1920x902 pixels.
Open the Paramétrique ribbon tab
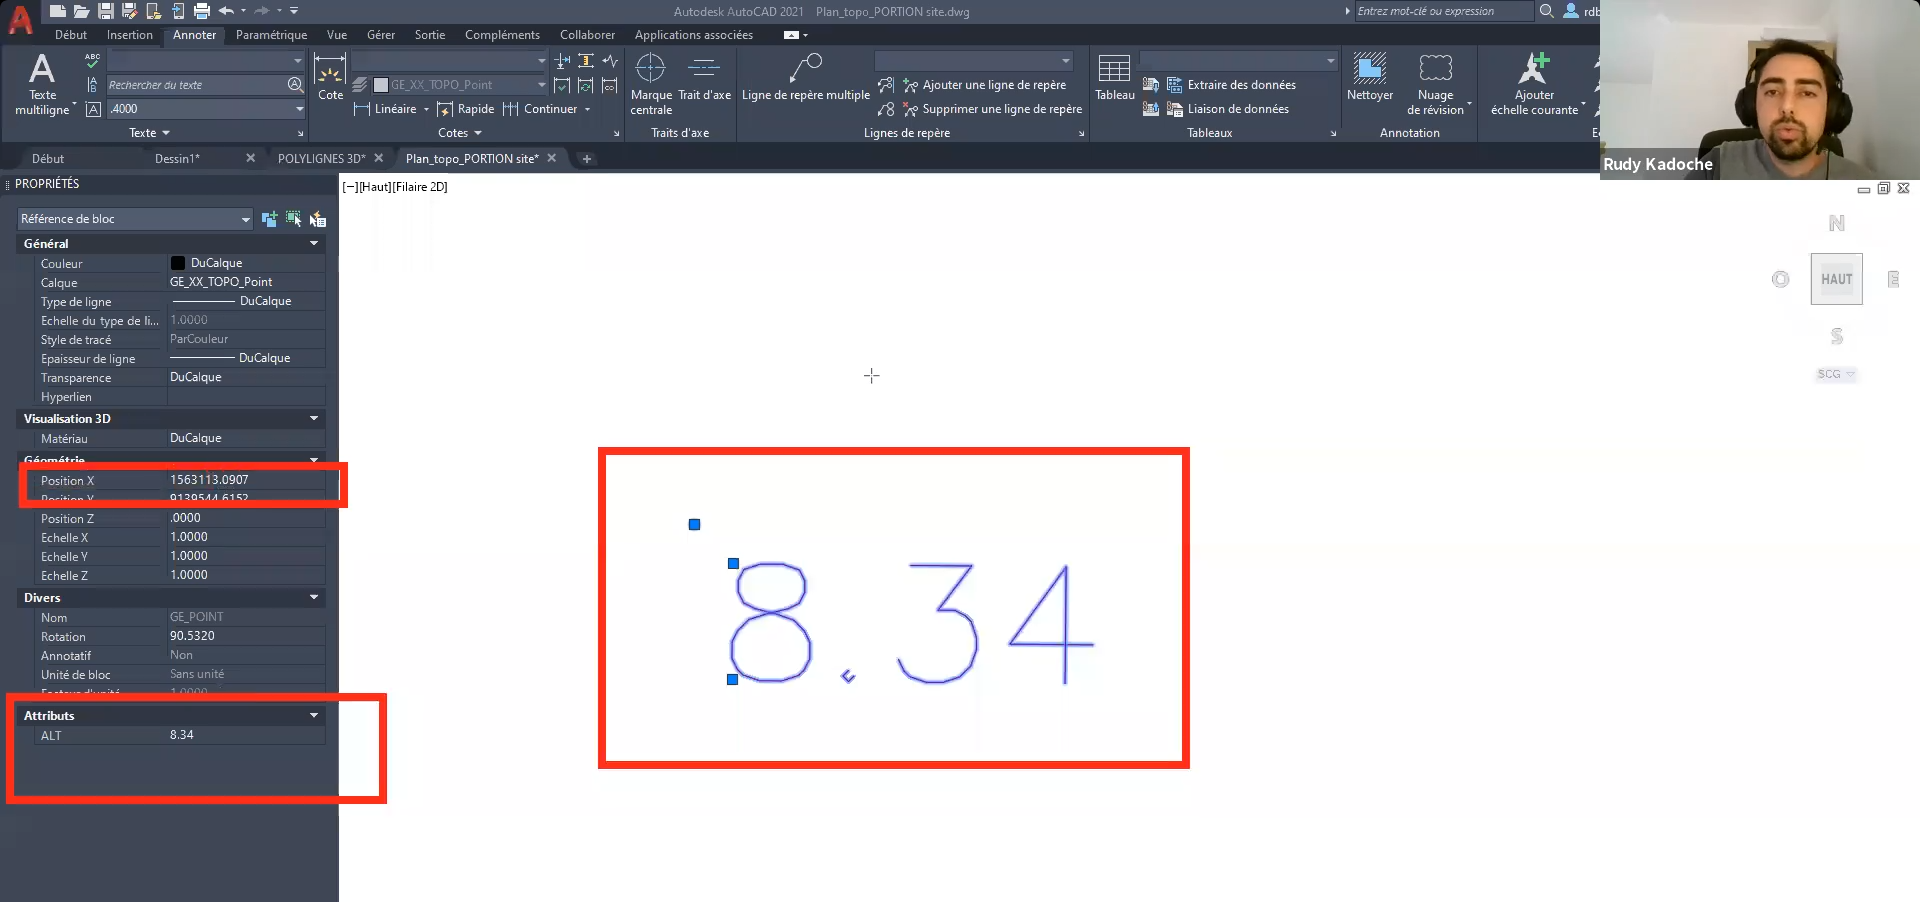click(272, 35)
